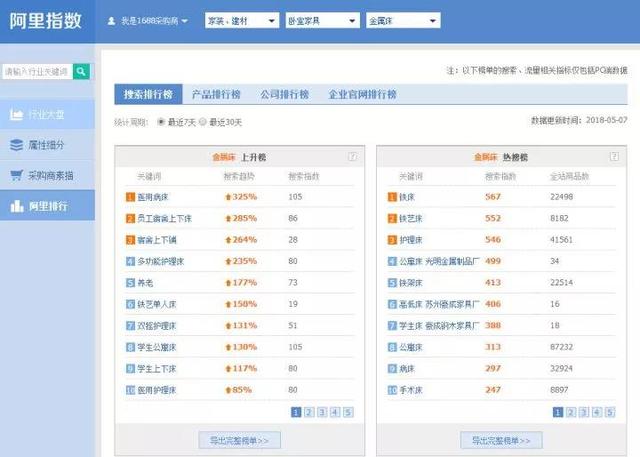Viewport: 640px width, 457px height.
Task: Click the up arrow next to 325%
Action: point(228,197)
